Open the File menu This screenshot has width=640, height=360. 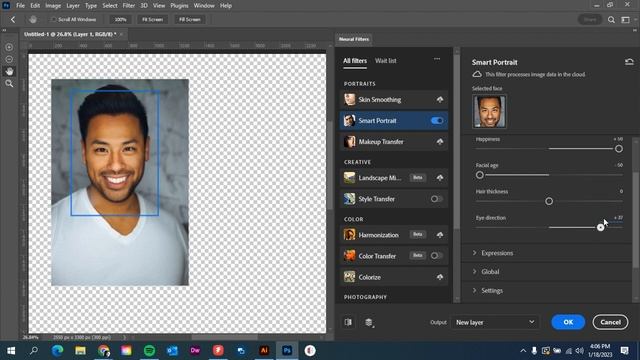pos(20,6)
